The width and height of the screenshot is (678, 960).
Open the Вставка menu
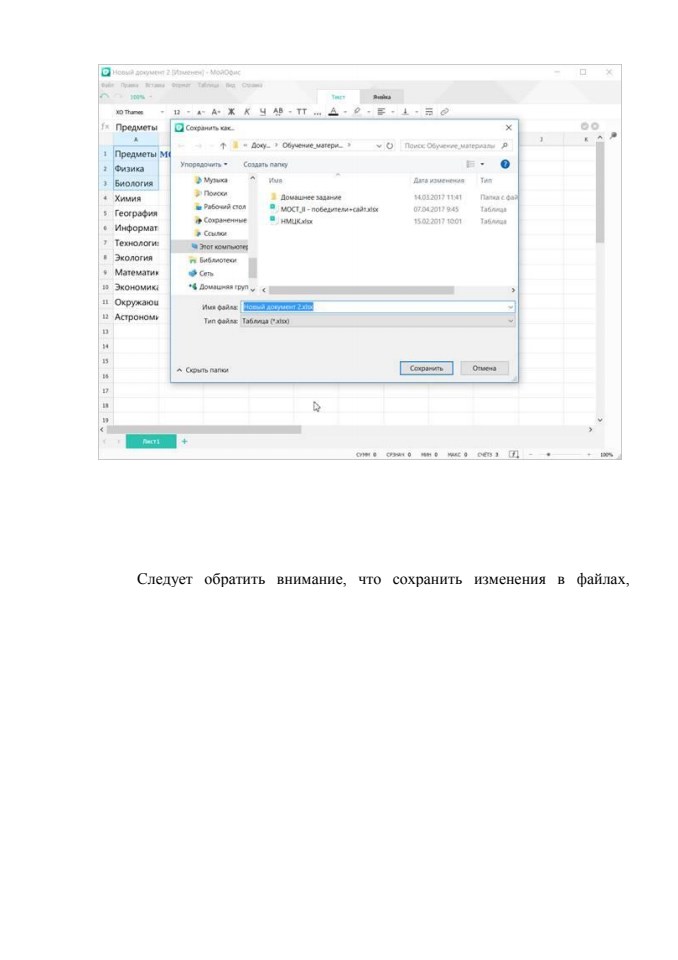(x=155, y=85)
